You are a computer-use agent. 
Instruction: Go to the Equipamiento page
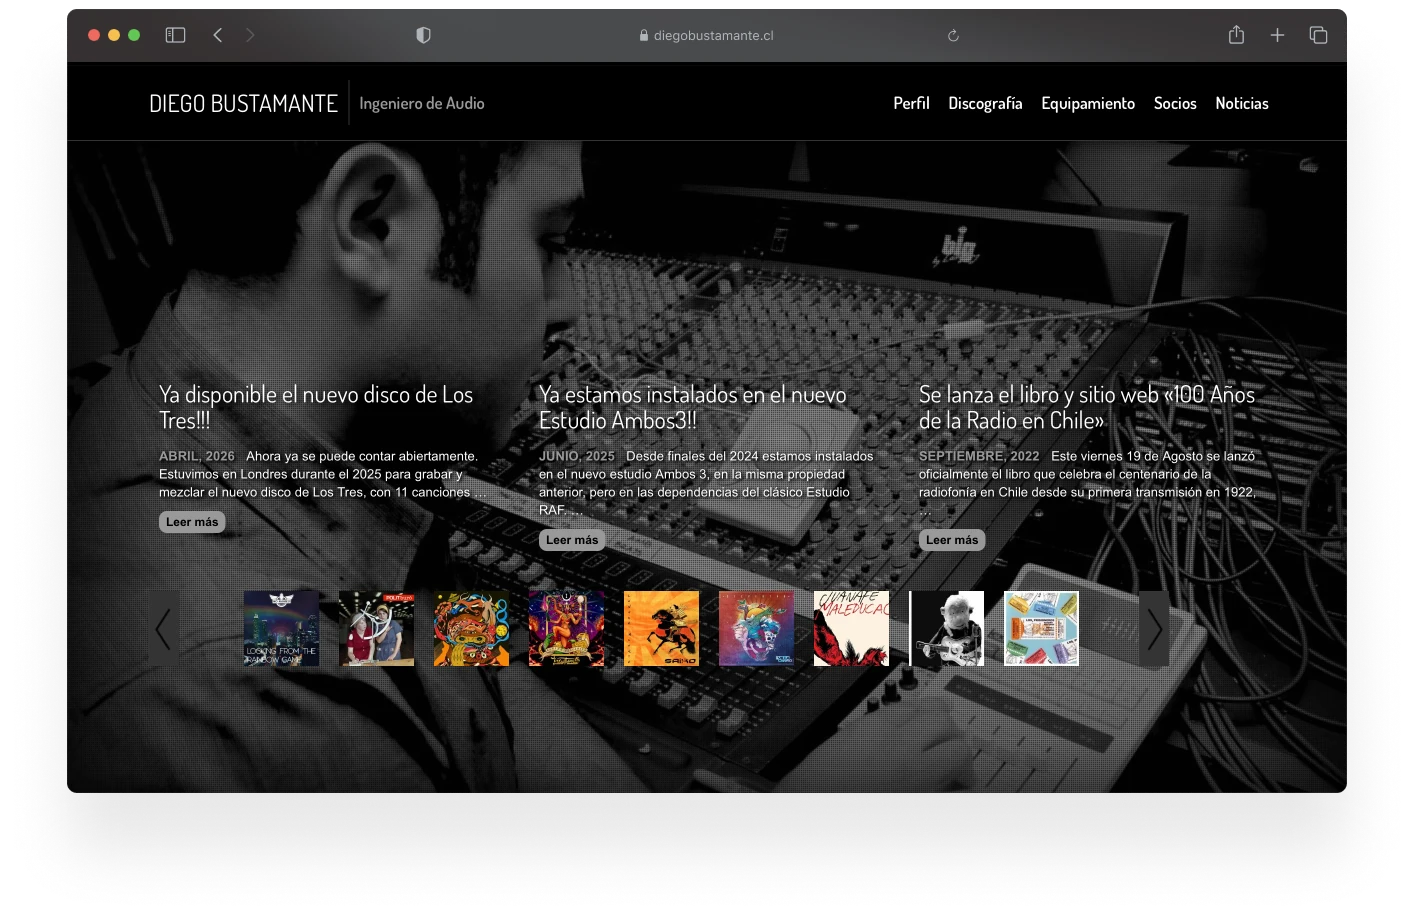(1088, 103)
